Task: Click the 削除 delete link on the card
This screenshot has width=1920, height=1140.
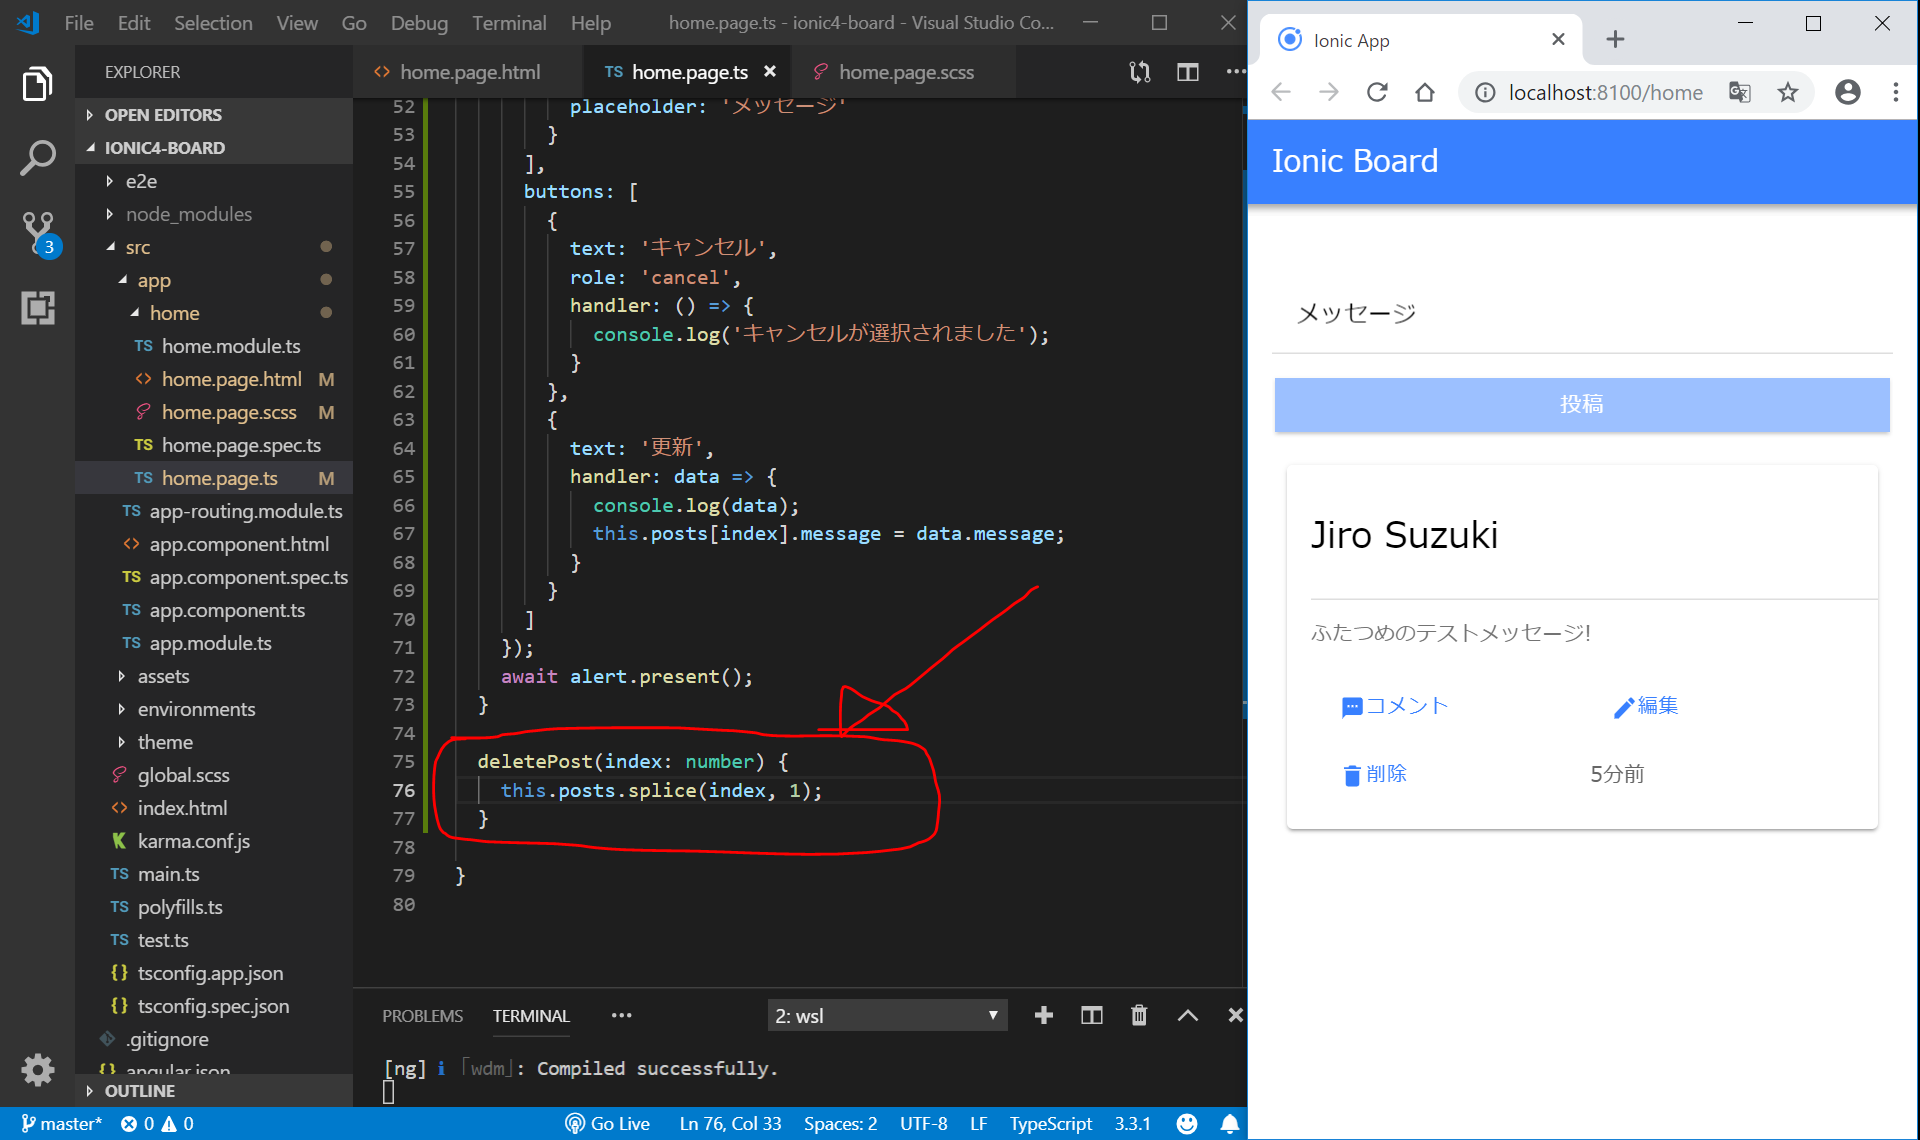Action: 1375,774
